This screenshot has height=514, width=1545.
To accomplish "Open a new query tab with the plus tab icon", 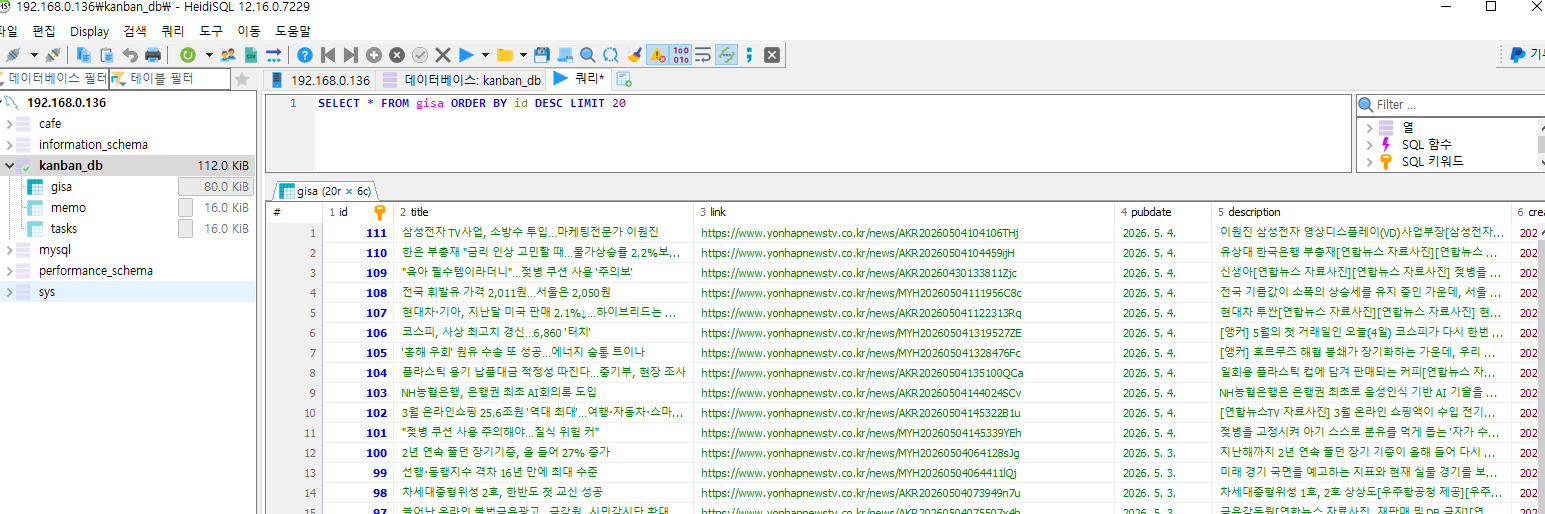I will pos(624,79).
